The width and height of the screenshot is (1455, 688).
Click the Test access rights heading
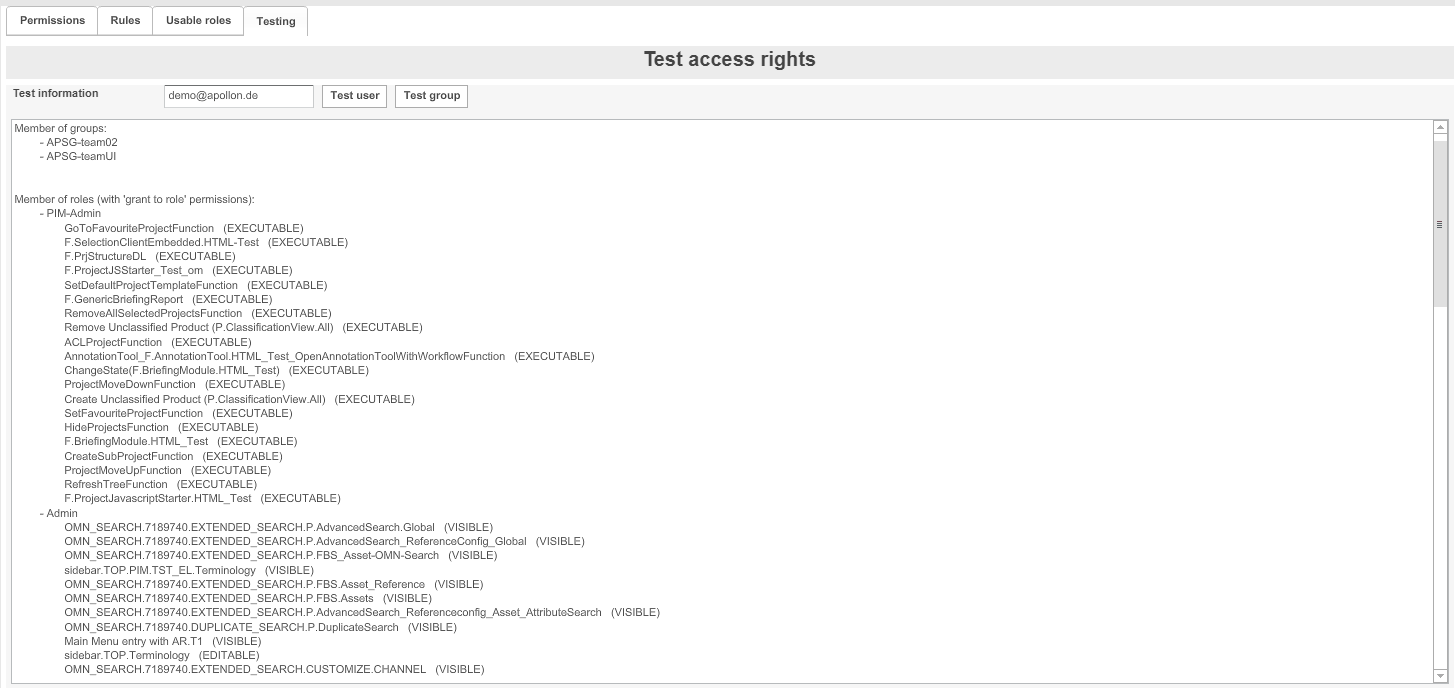click(729, 59)
